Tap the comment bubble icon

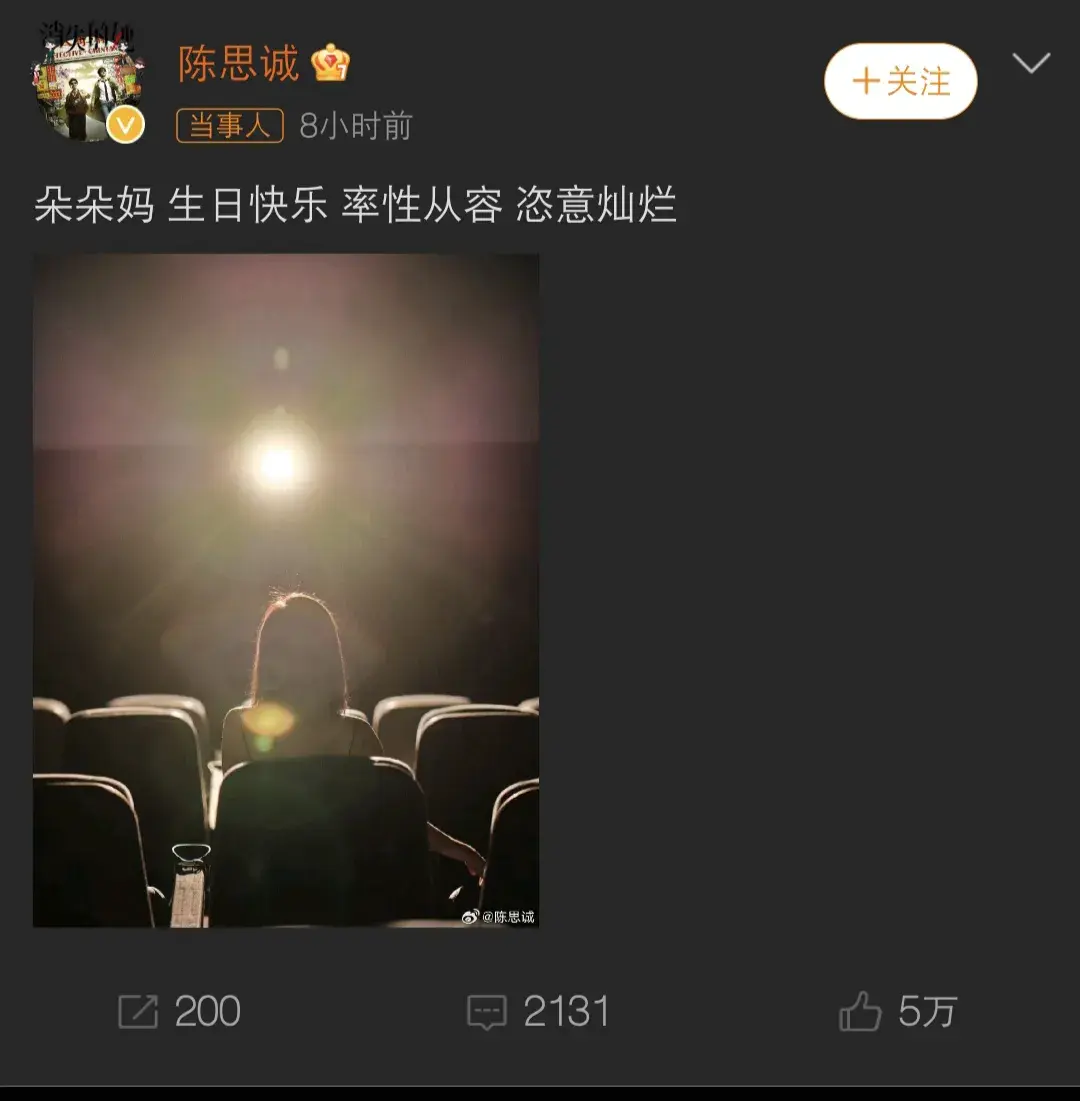(487, 1013)
